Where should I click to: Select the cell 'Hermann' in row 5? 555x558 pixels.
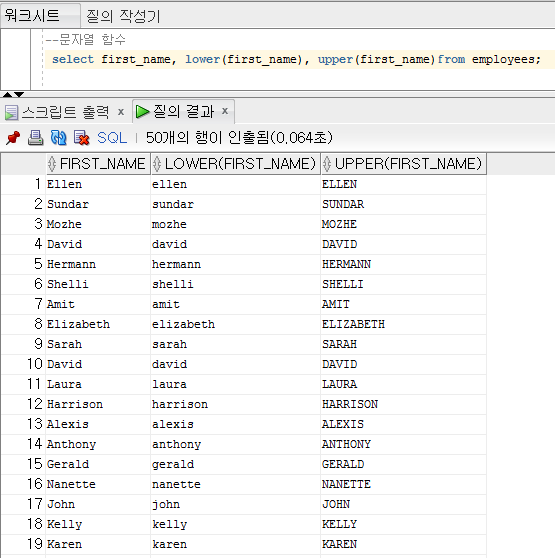coord(98,264)
